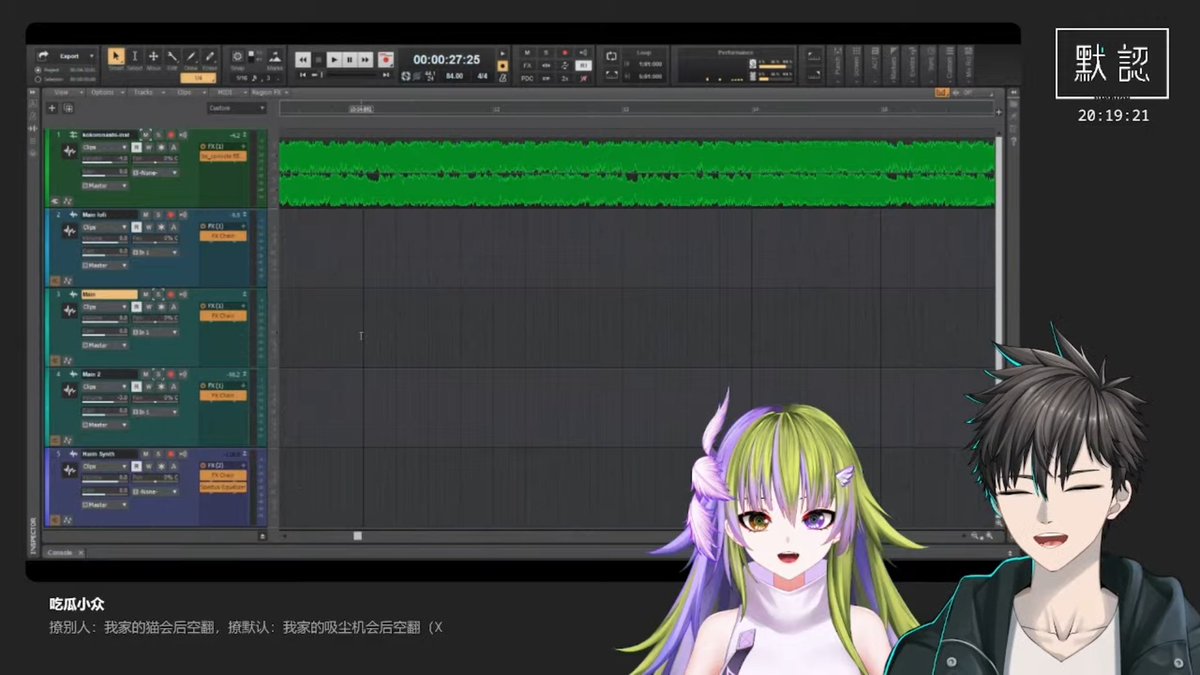Image resolution: width=1200 pixels, height=675 pixels.
Task: Rewind the transport
Action: pyautogui.click(x=303, y=60)
